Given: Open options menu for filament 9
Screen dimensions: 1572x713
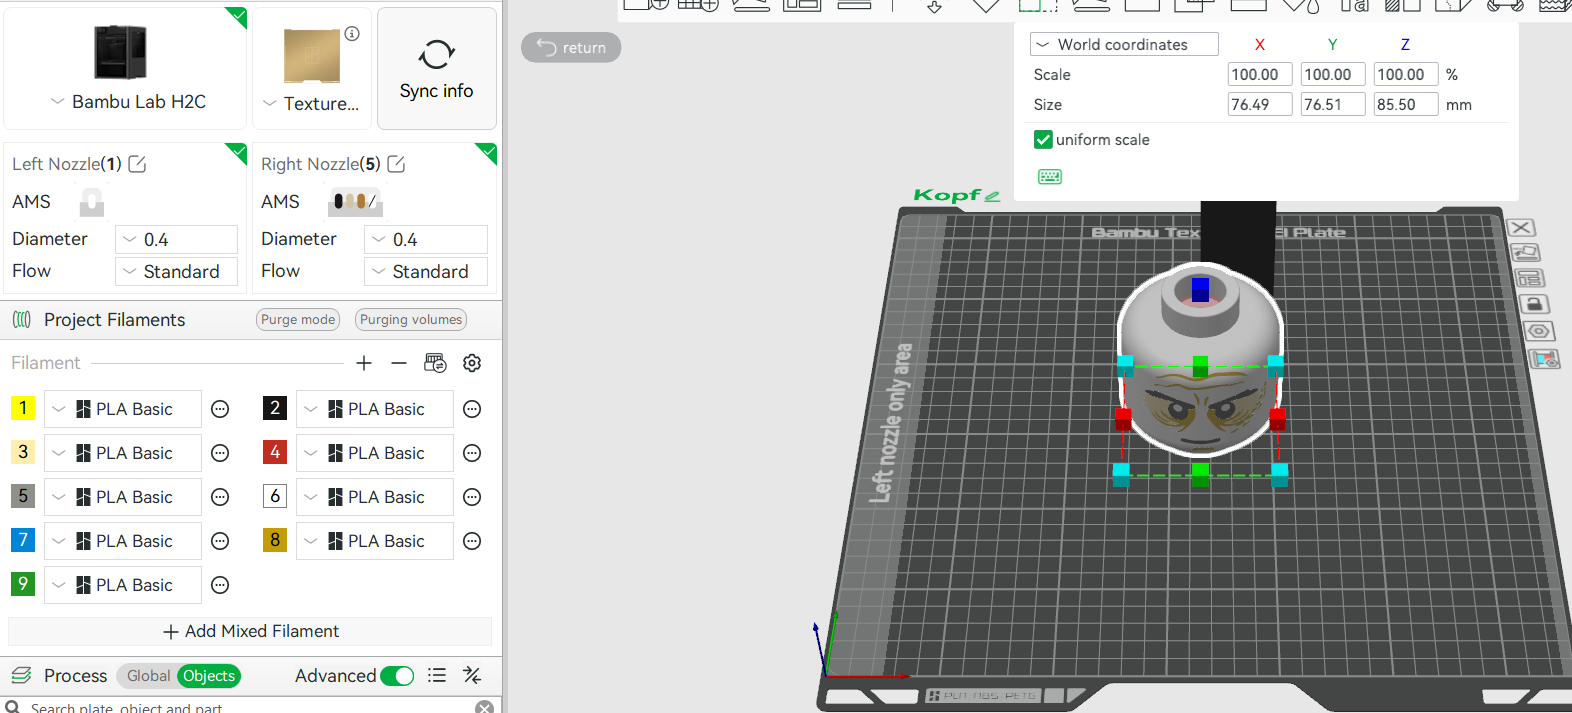Looking at the screenshot, I should click(220, 585).
